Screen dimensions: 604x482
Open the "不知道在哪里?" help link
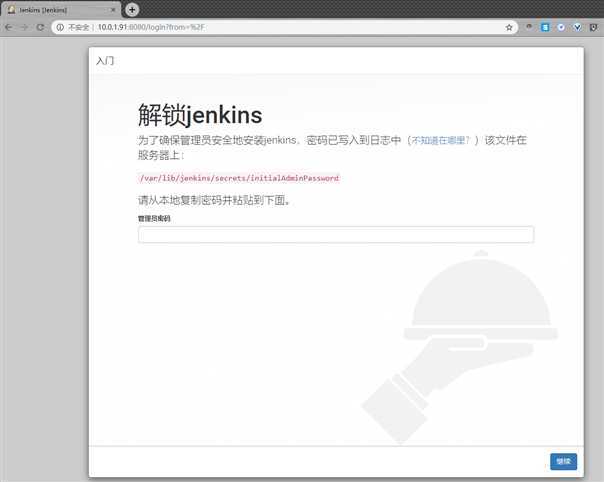441,140
